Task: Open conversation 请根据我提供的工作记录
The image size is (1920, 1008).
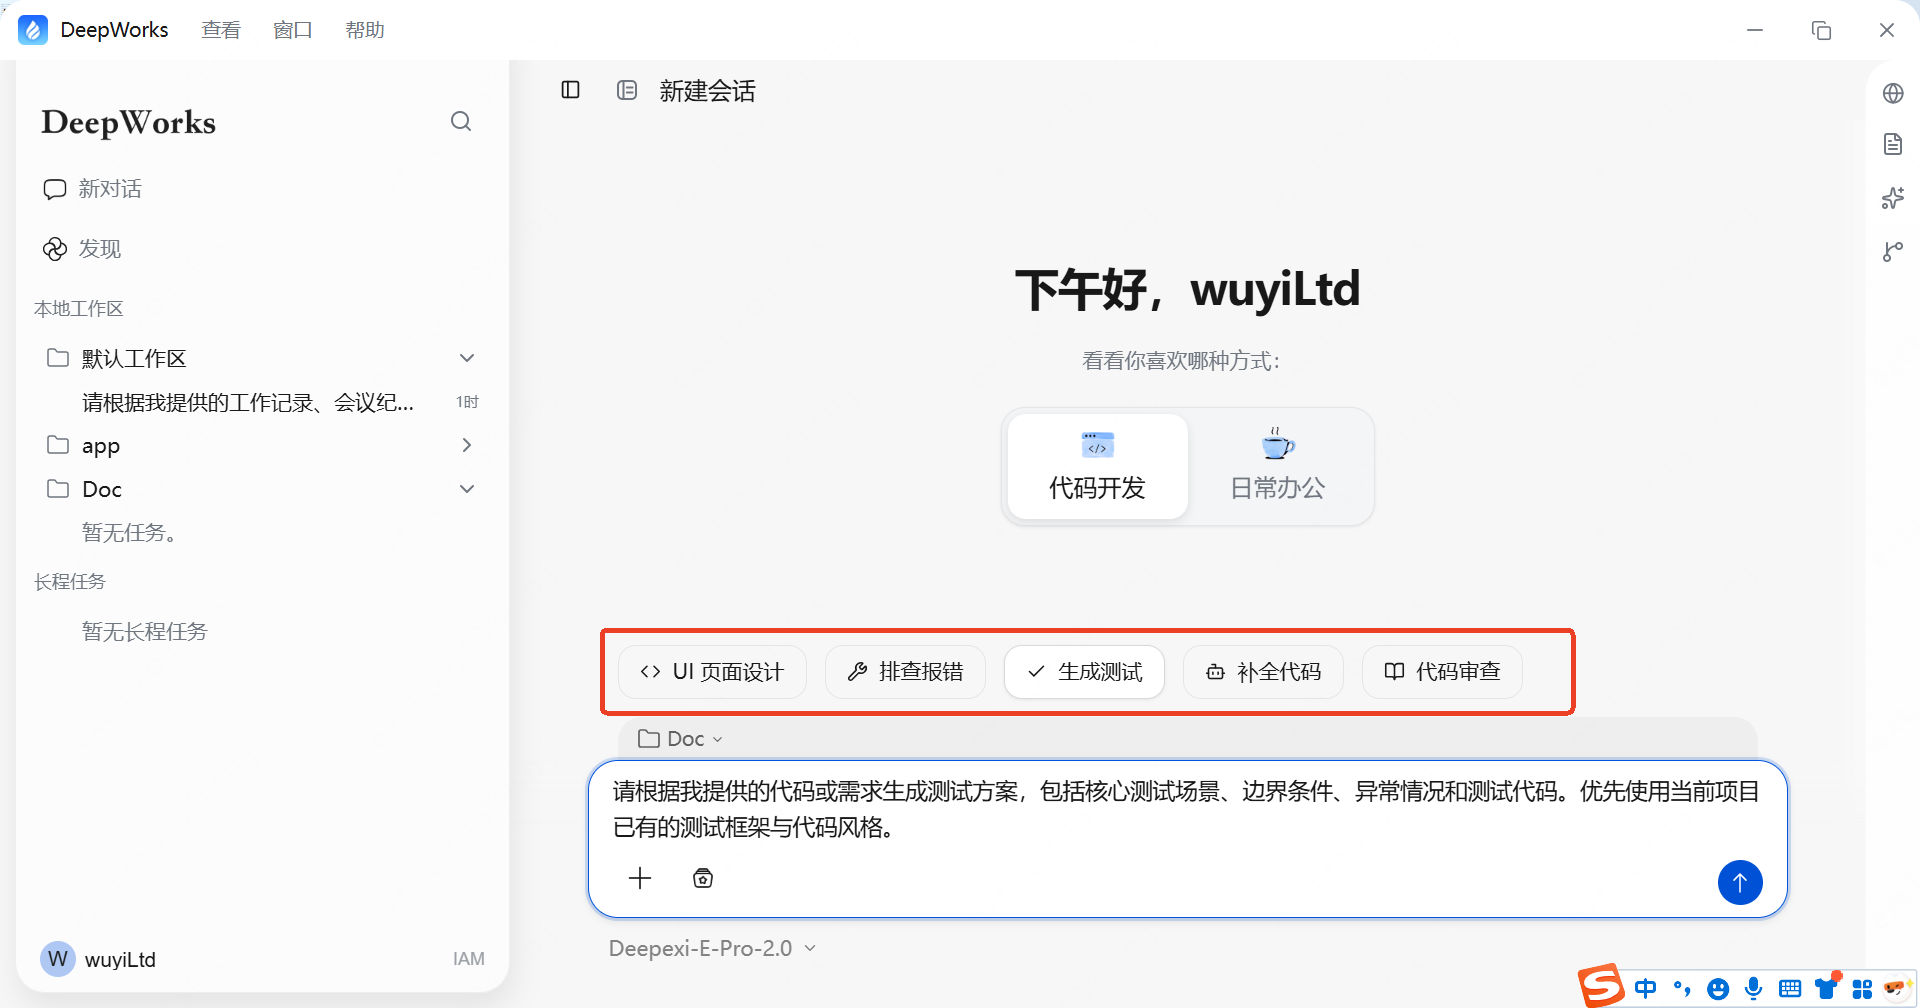Action: (x=248, y=402)
